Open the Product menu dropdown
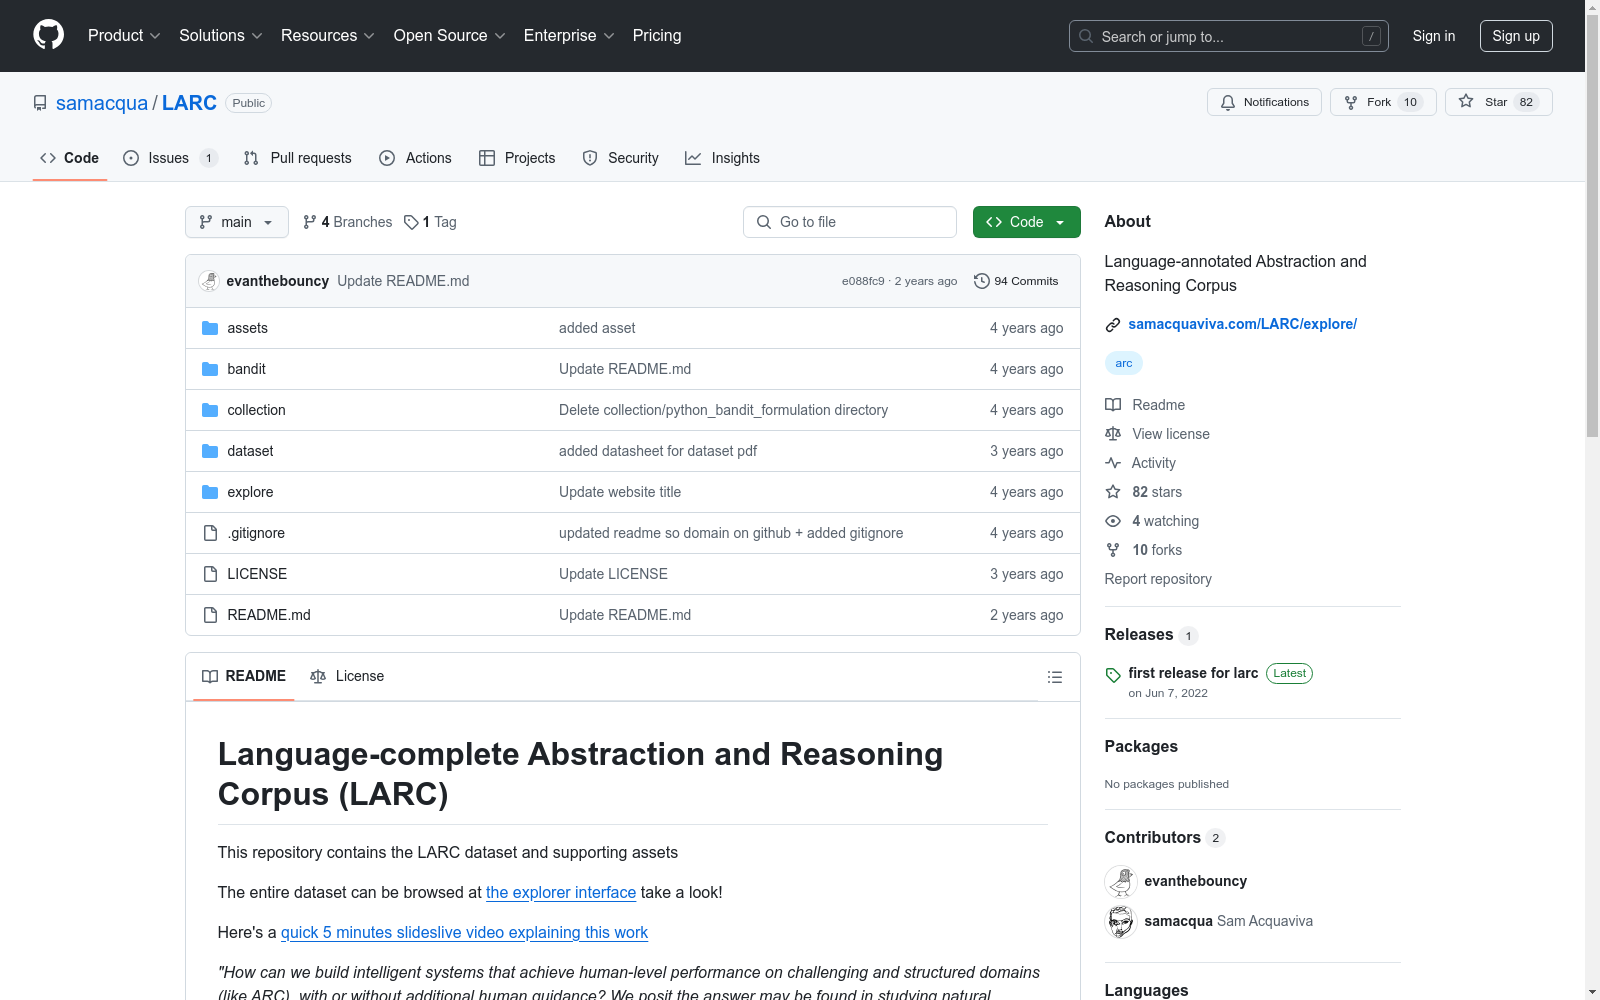 (x=124, y=36)
